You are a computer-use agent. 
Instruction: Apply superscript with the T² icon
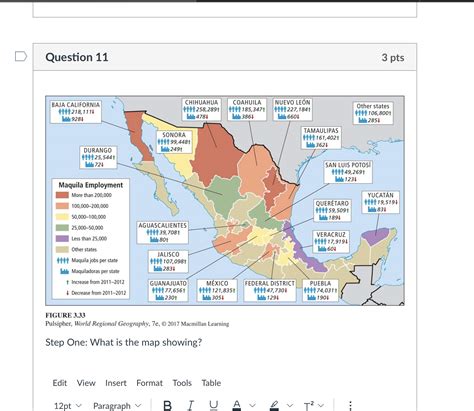(309, 406)
